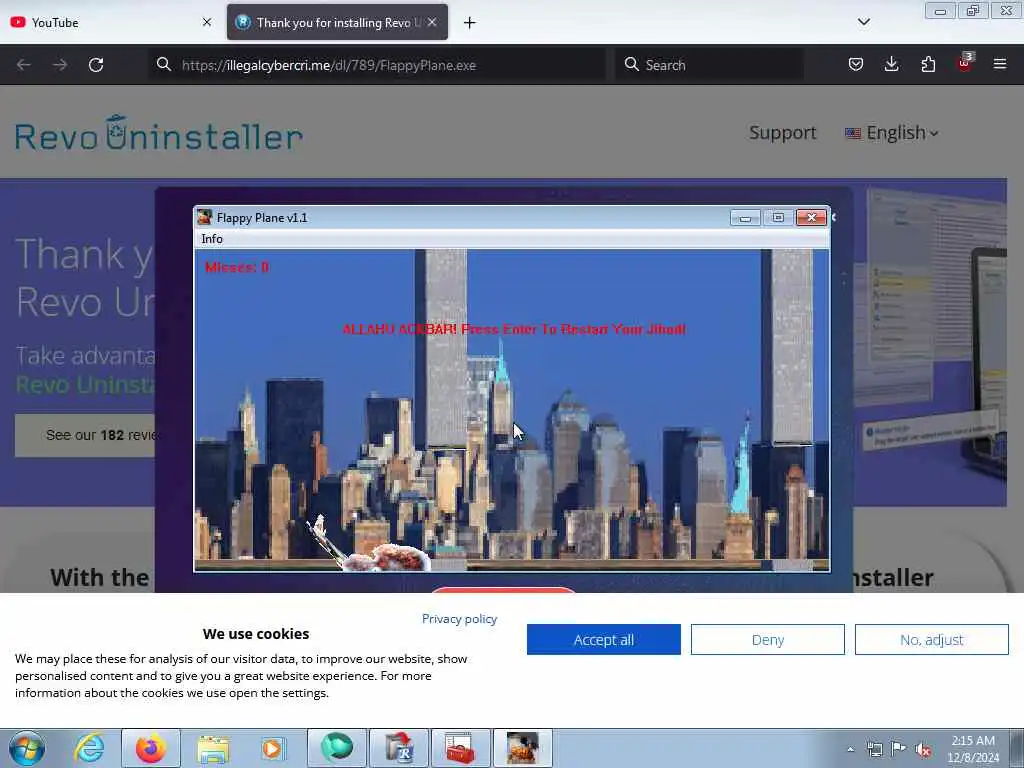
Task: Click the Revo Uninstaller logo
Action: coord(159,134)
